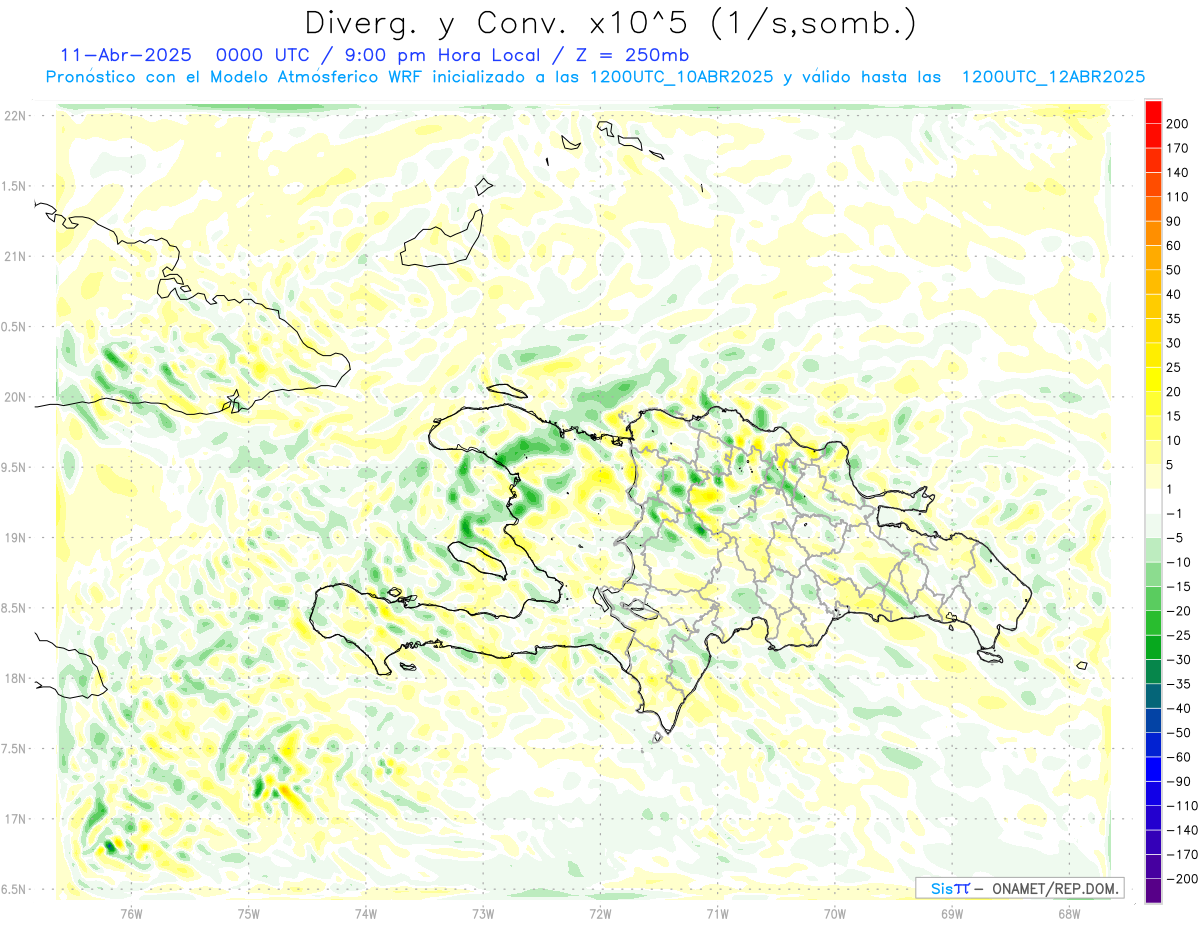Screen dimensions: 1200x927
Task: Click the 'Pronóstico con el Modelo Atmosferico WRF' subtitle
Action: point(233,77)
